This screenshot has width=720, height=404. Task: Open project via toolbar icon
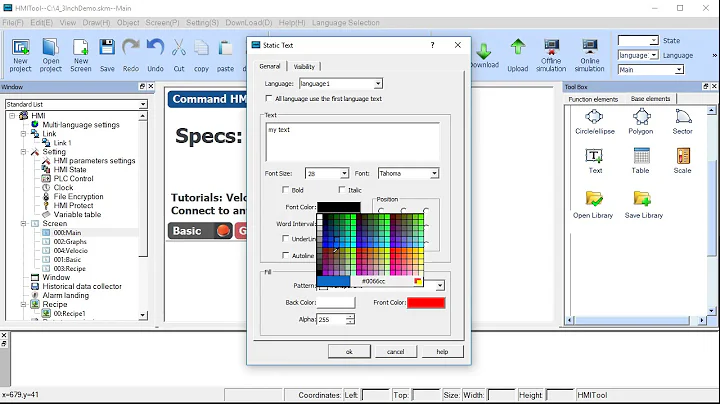click(51, 55)
